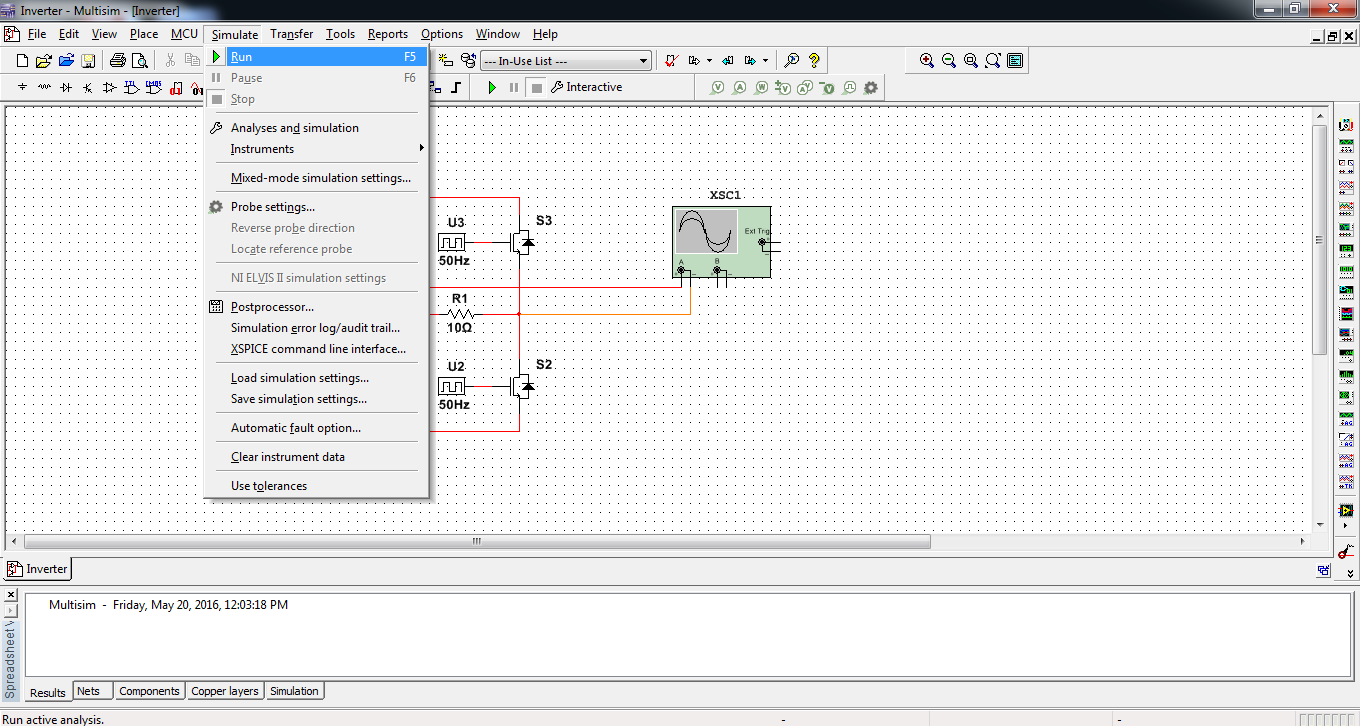Place transistor component icon
This screenshot has width=1360, height=726.
88,87
